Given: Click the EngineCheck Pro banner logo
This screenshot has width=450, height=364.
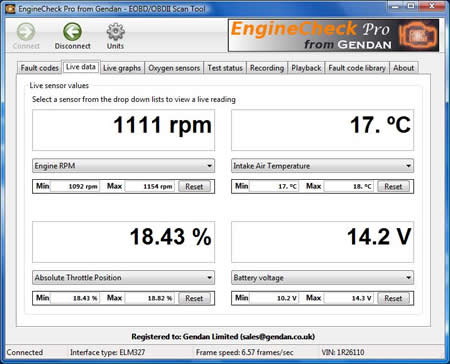Looking at the screenshot, I should pyautogui.click(x=333, y=35).
